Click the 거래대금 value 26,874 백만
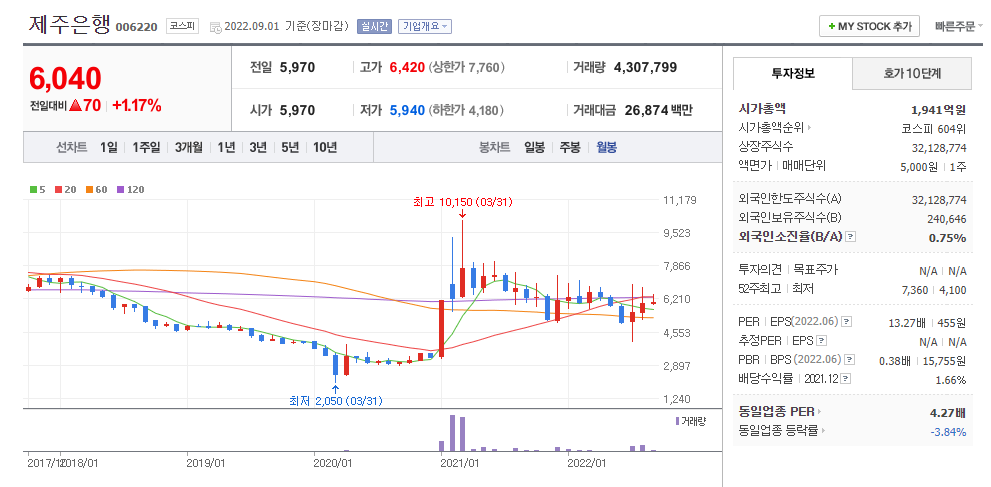Viewport: 991px width, 487px height. coord(659,111)
